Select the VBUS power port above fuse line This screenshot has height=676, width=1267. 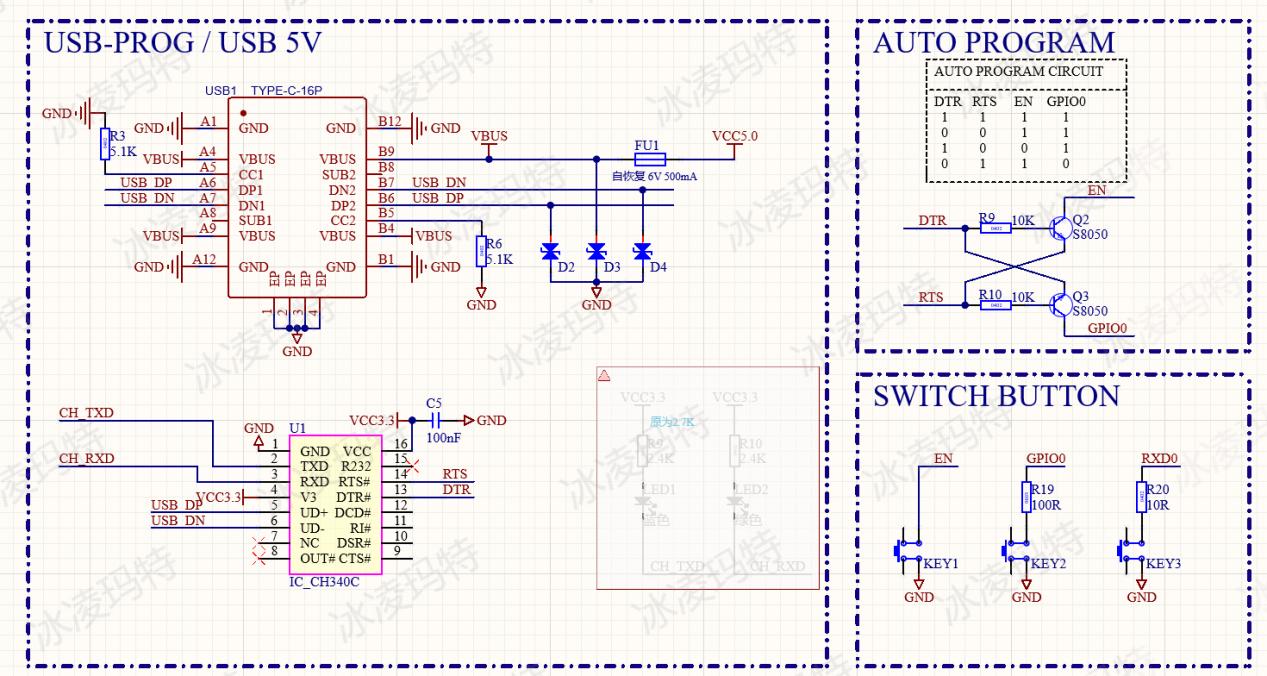tap(489, 142)
